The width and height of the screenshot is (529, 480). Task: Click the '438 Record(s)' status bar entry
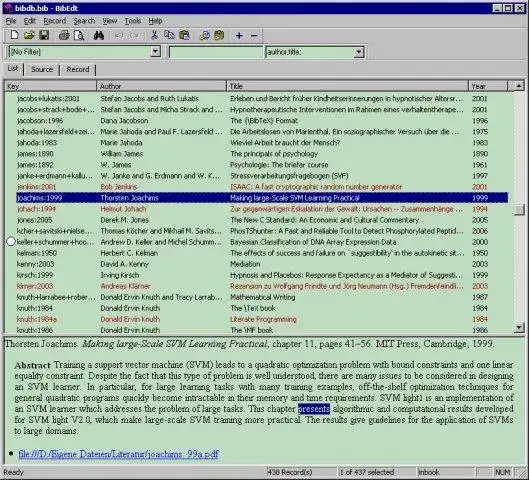[301, 473]
